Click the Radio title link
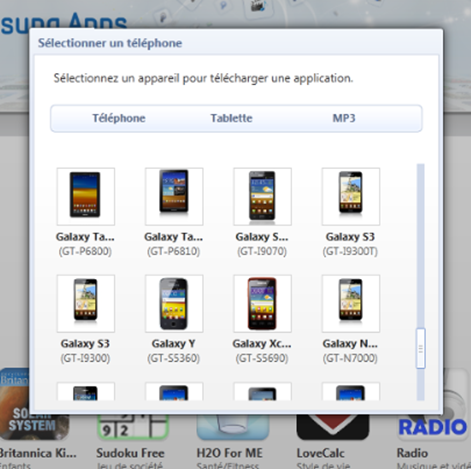Screen dimensions: 471x469 tap(412, 453)
